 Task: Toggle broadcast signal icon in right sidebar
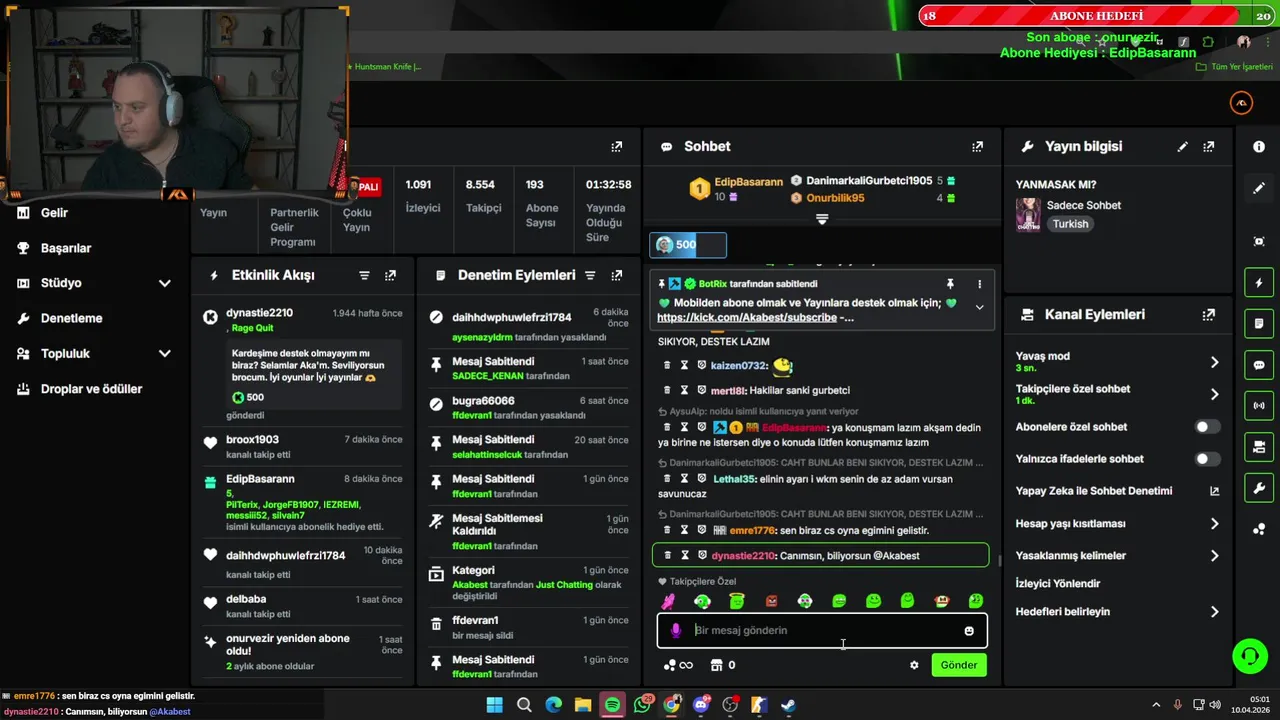click(x=1259, y=406)
